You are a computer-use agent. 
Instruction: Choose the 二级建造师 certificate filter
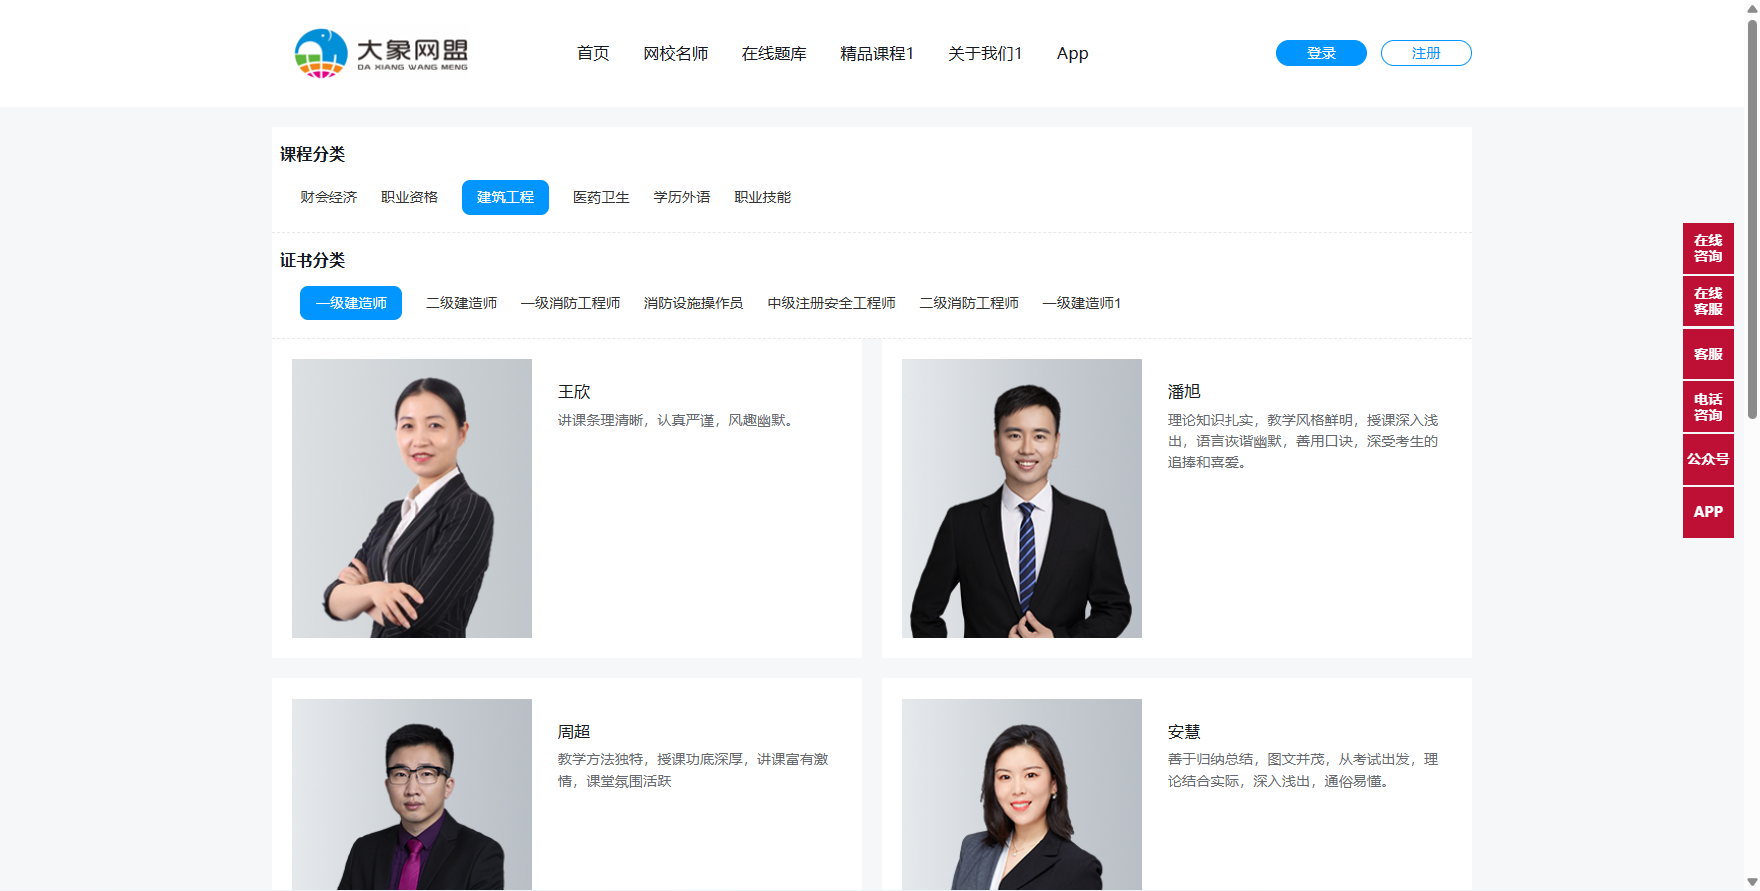point(461,303)
